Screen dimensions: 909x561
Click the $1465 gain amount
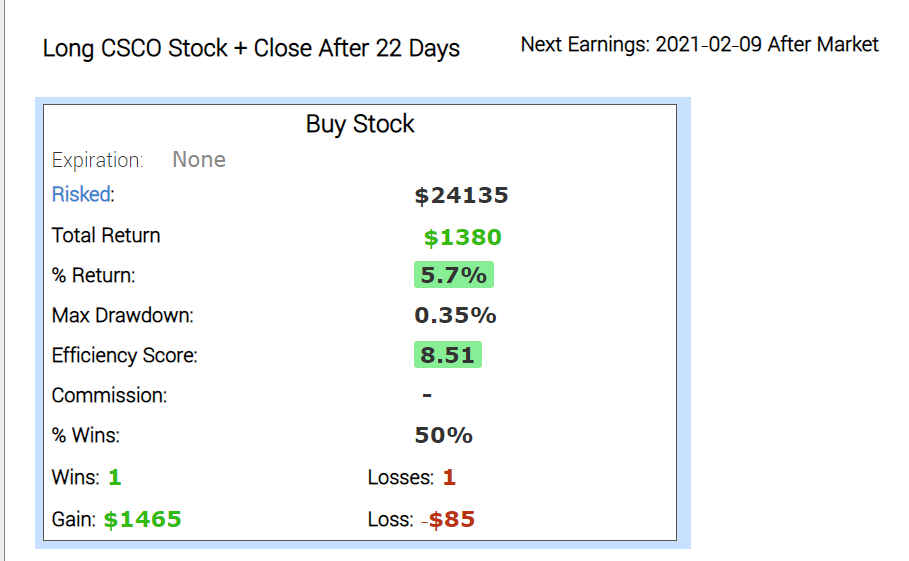pyautogui.click(x=142, y=520)
